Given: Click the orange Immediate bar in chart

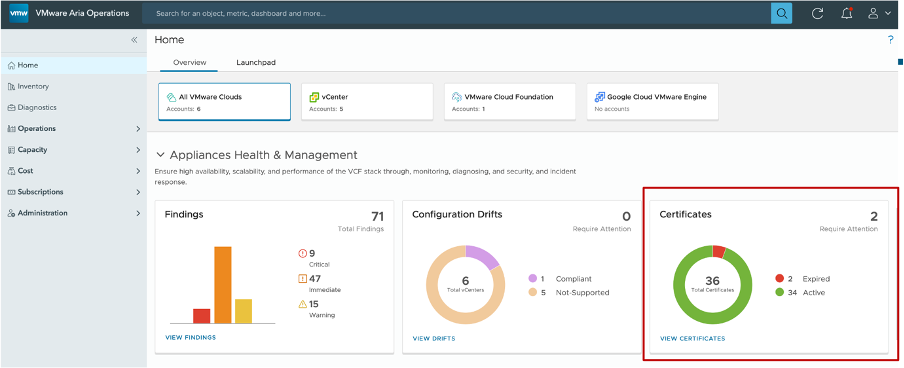Looking at the screenshot, I should [x=223, y=285].
